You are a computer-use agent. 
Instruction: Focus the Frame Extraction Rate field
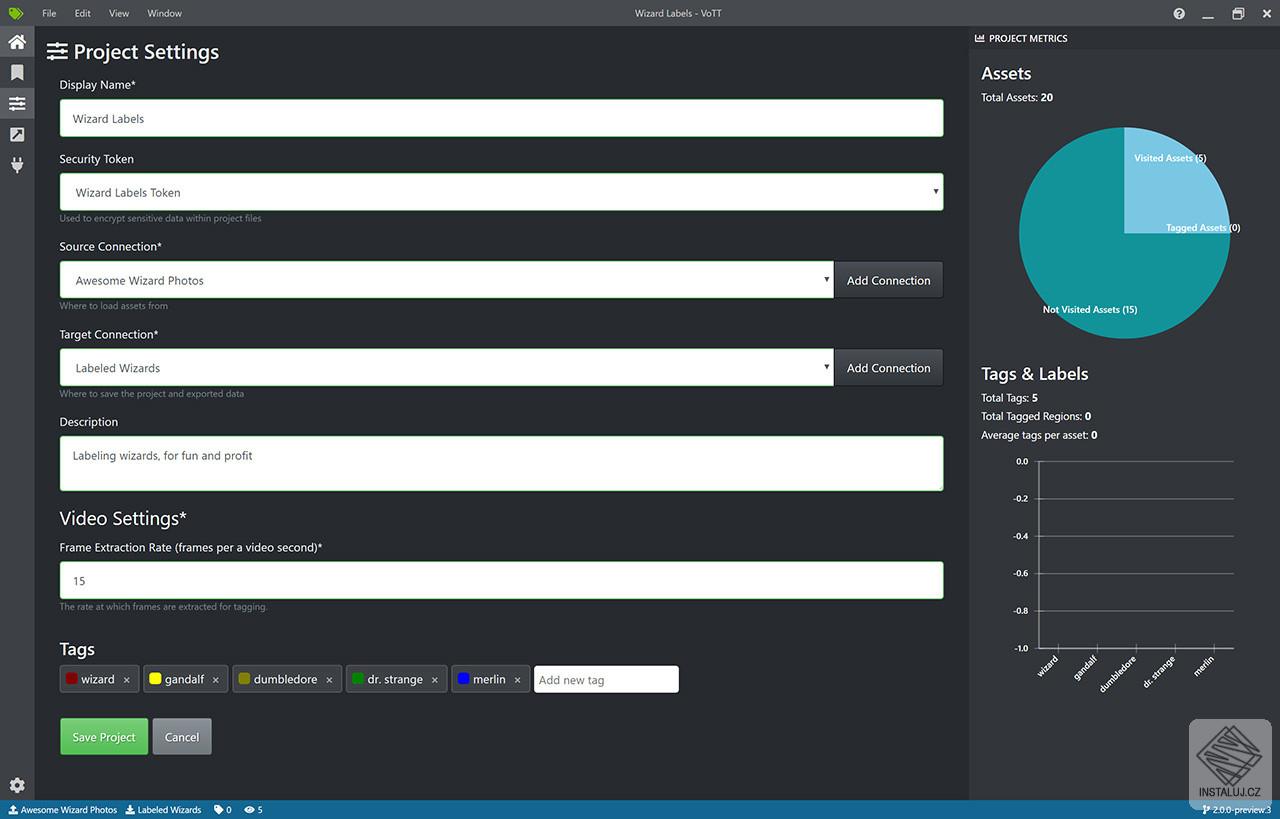[x=501, y=580]
